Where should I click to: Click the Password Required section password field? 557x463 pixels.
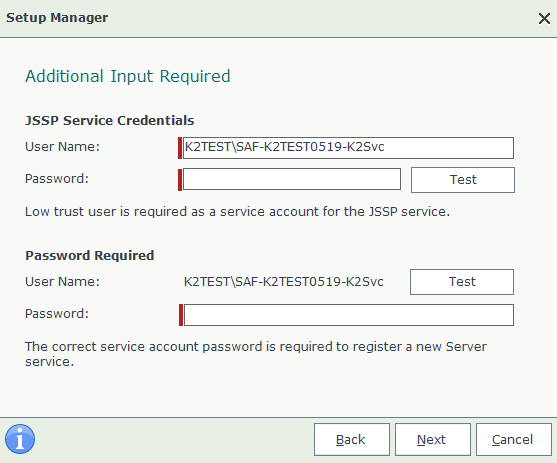point(349,315)
